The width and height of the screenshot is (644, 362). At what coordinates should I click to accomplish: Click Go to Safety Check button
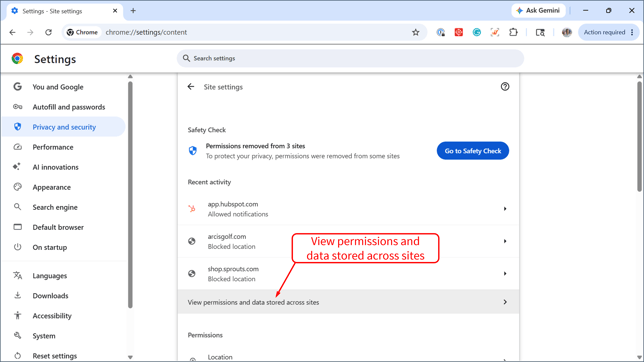click(473, 151)
